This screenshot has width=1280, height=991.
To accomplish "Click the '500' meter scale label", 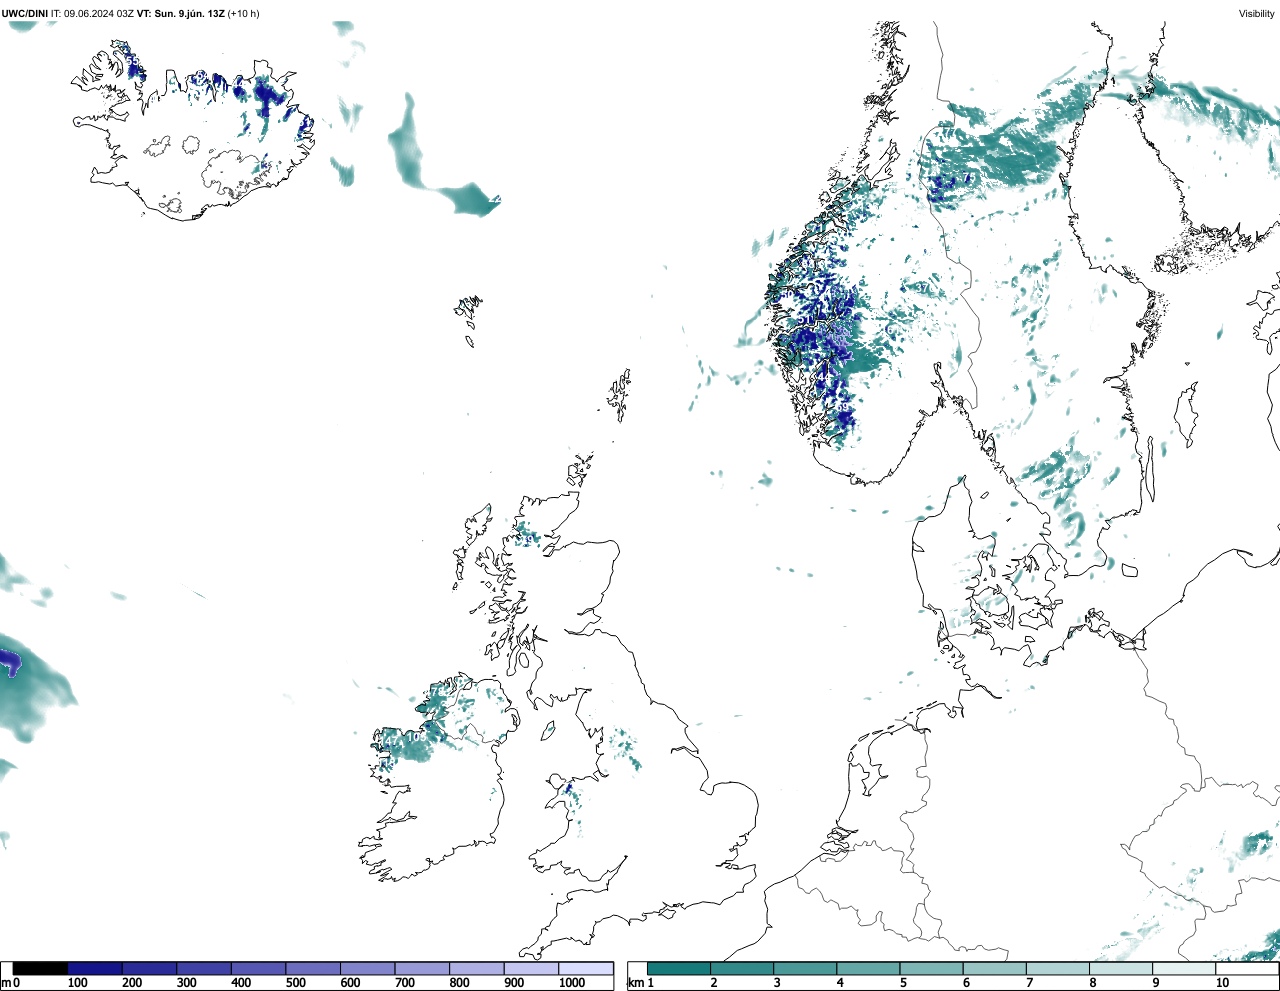I will click(296, 983).
